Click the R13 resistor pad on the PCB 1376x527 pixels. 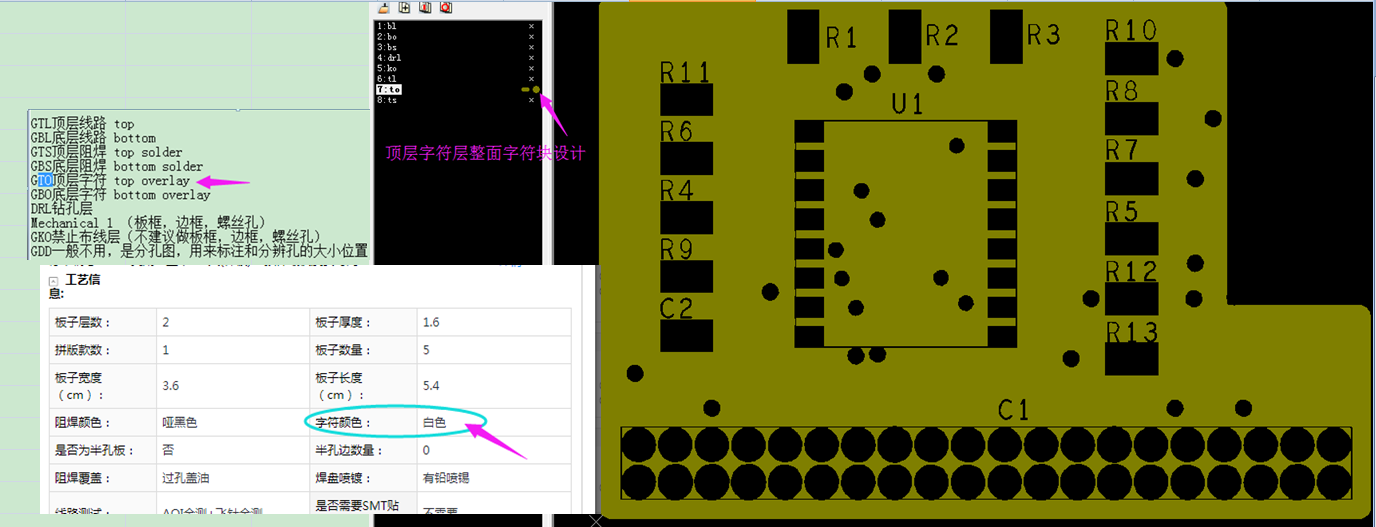[x=1132, y=358]
